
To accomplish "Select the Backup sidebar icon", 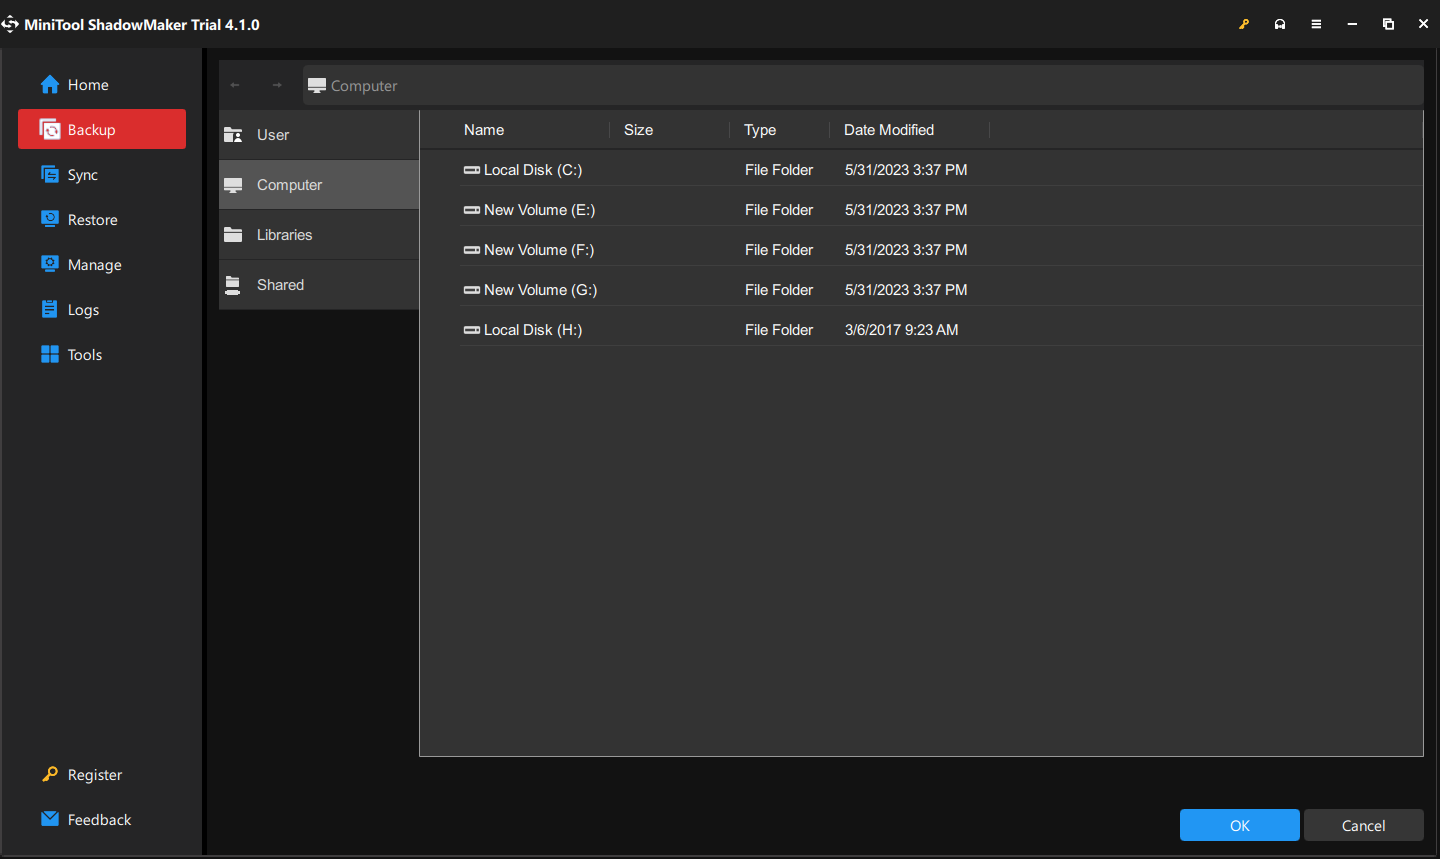I will [x=48, y=129].
